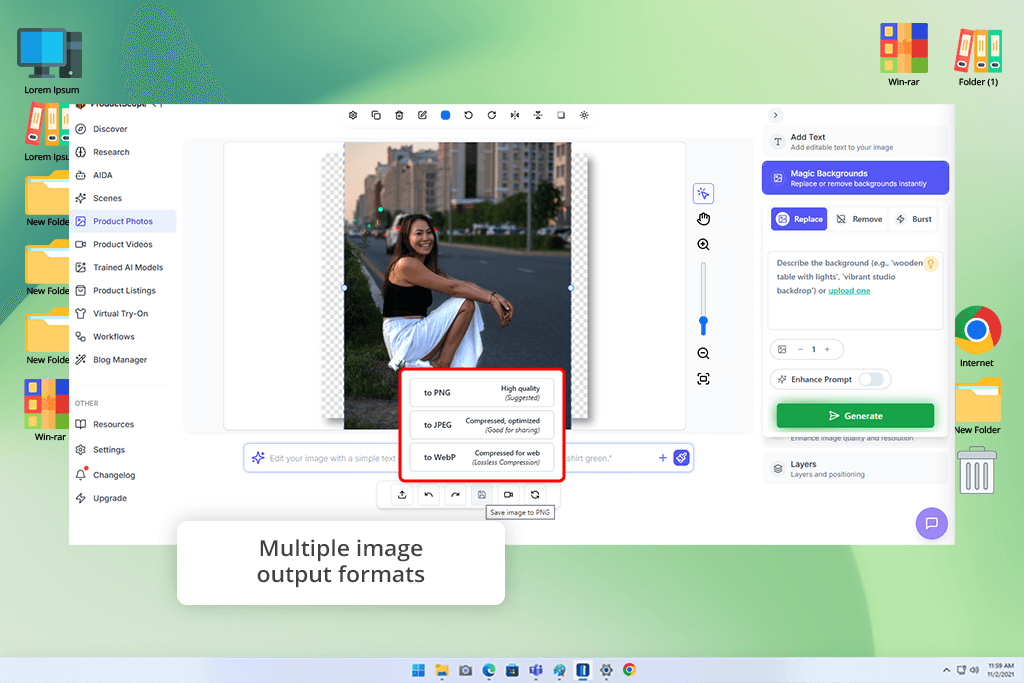The image size is (1024, 683).
Task: Activate the hand pan tool
Action: click(703, 219)
